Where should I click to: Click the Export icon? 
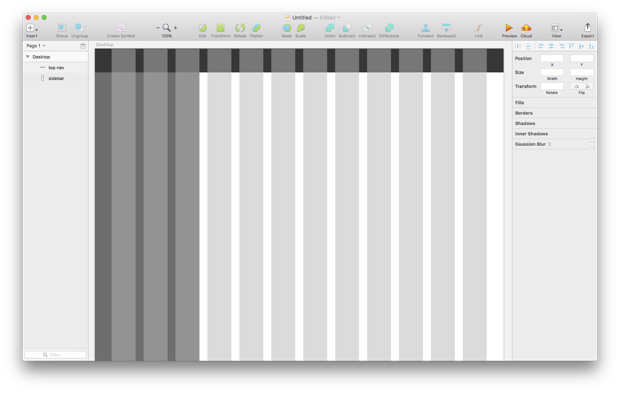(x=588, y=27)
